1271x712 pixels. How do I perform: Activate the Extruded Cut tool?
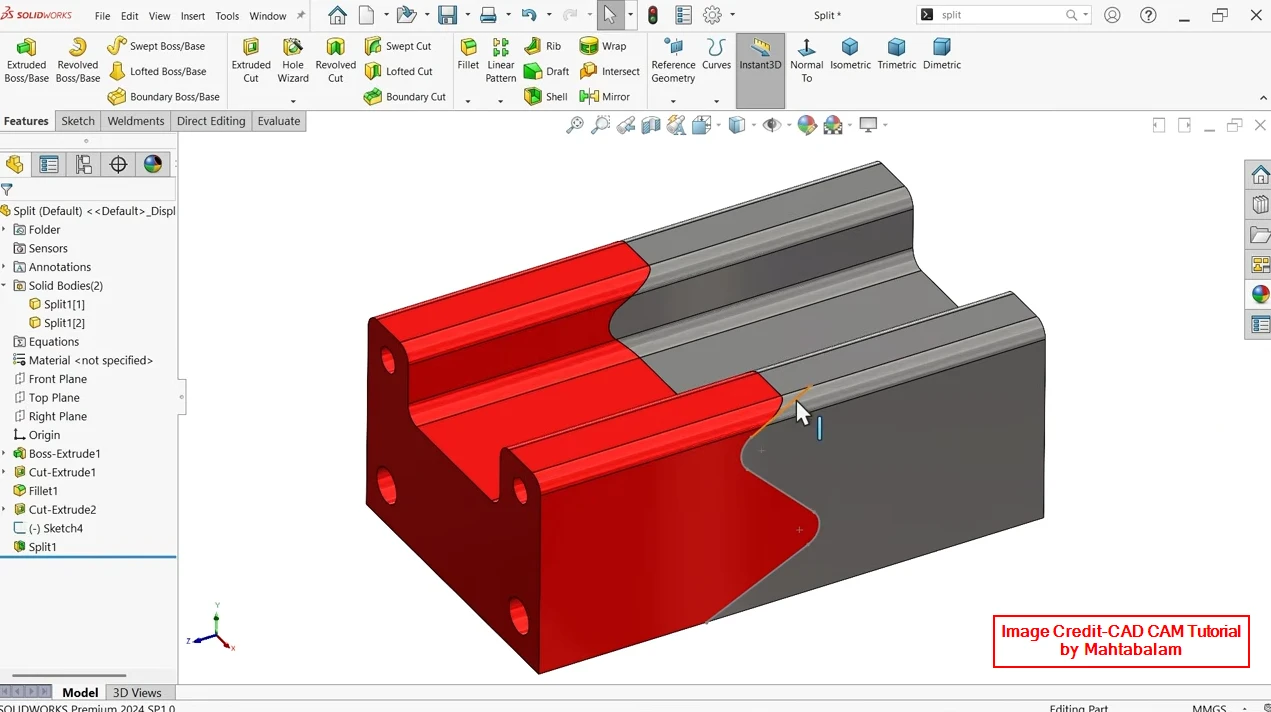(x=251, y=60)
